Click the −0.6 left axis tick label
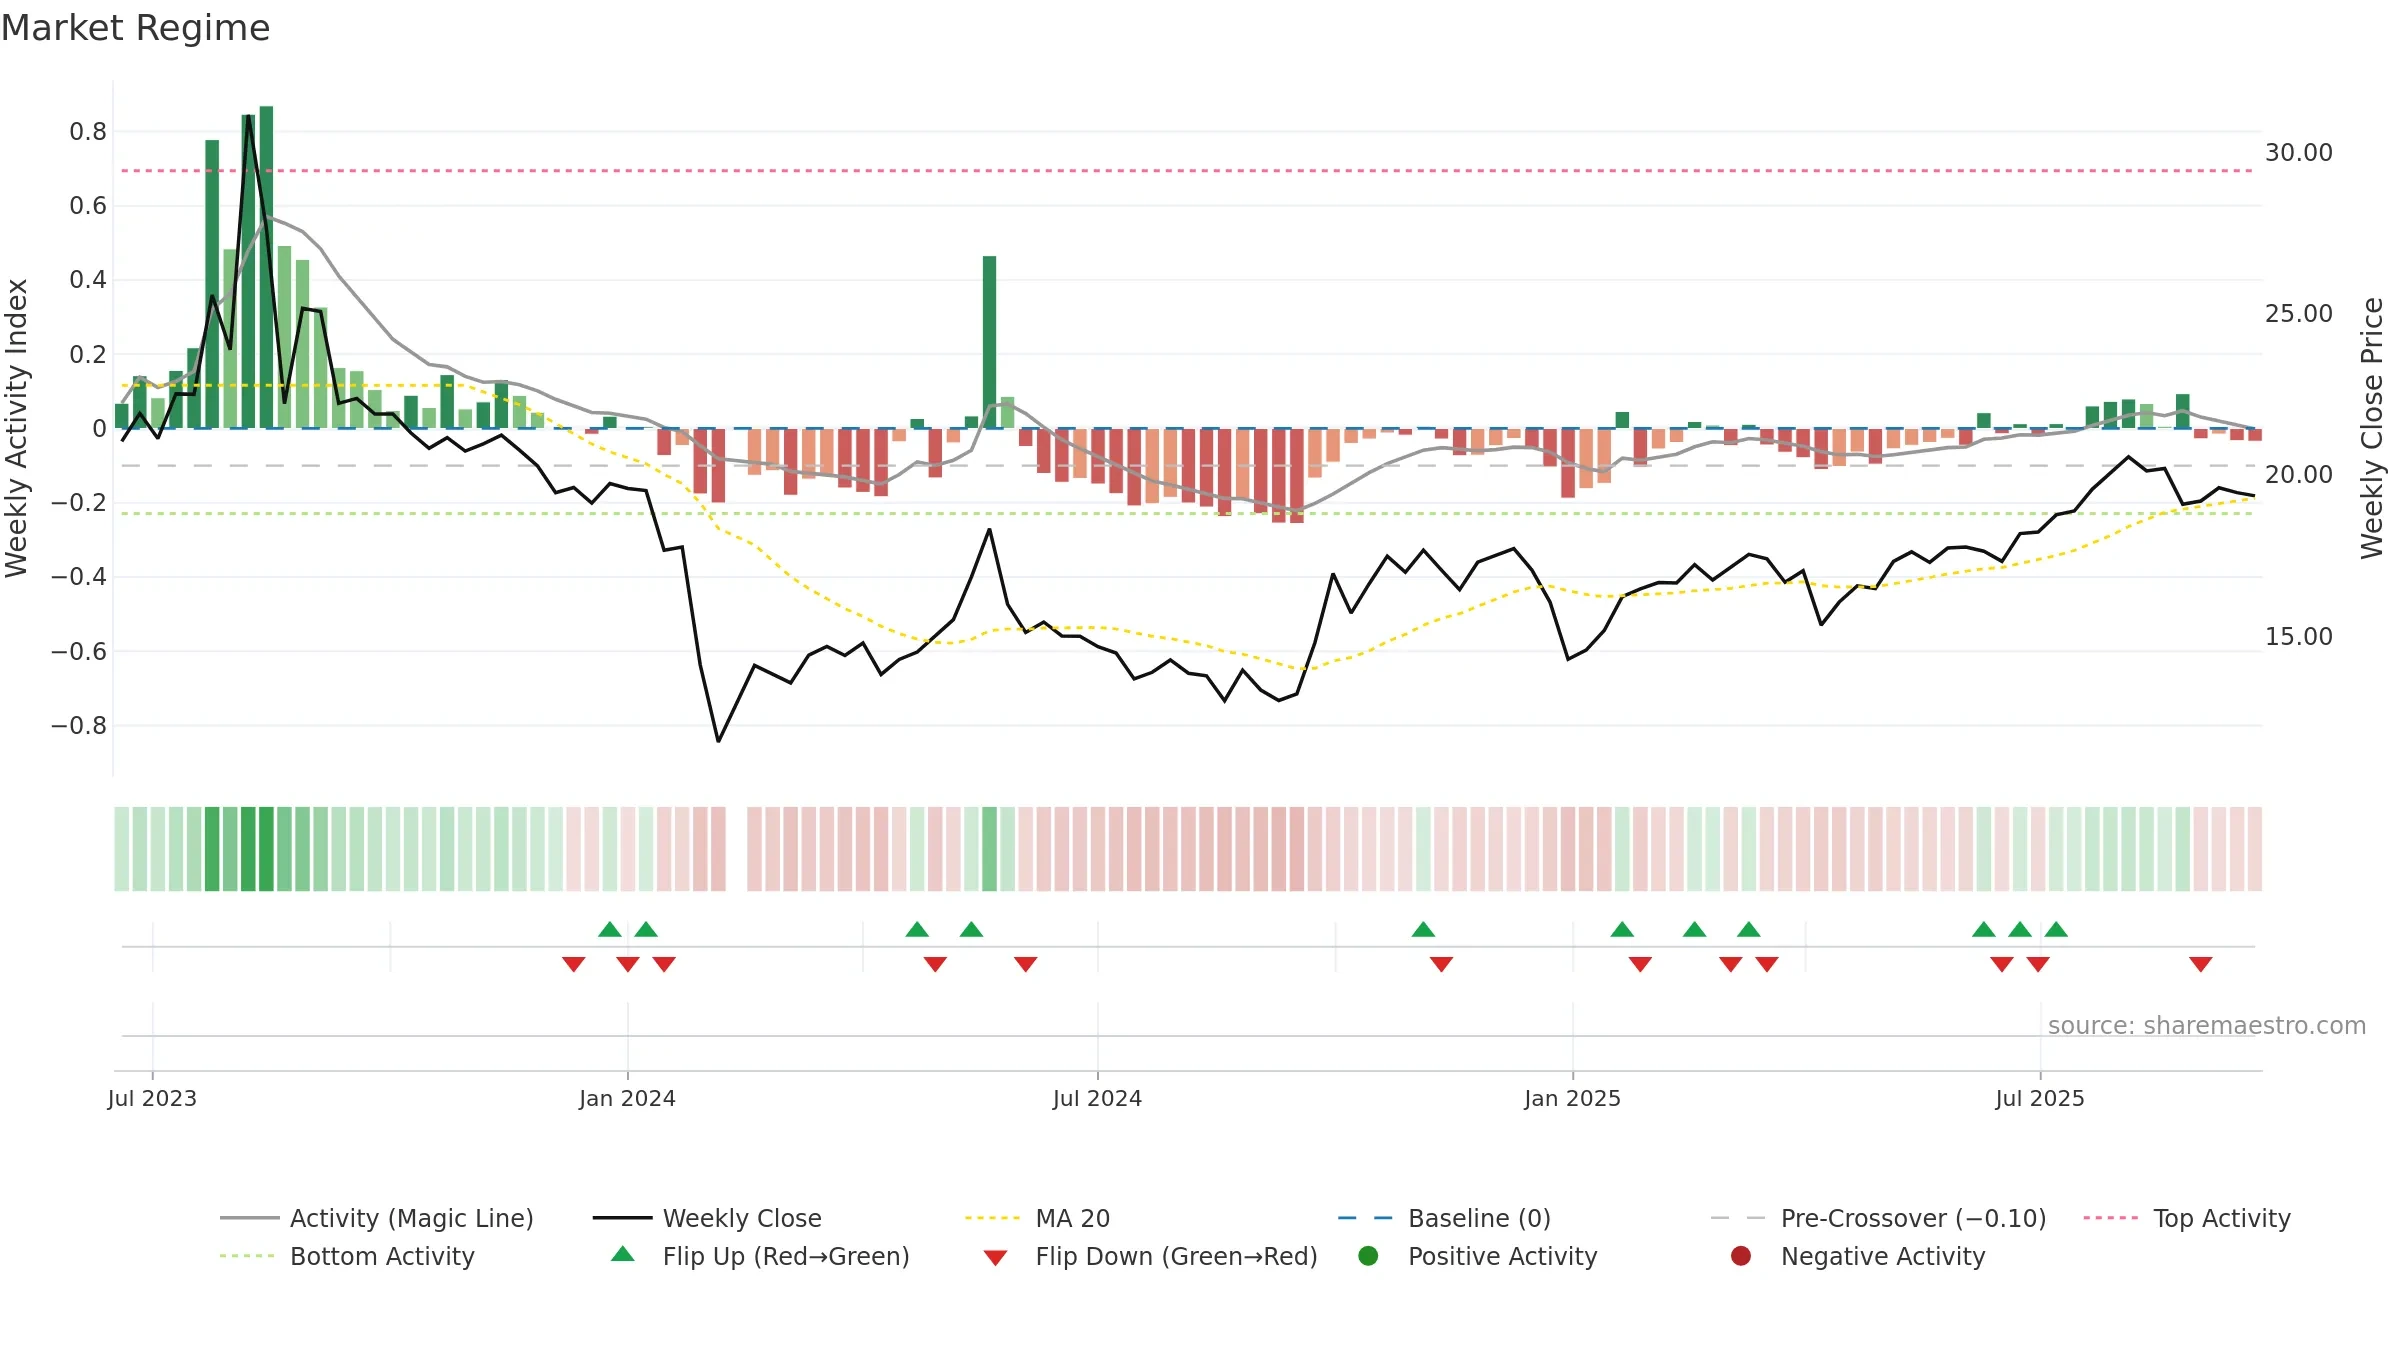The image size is (2400, 1350). pos(79,651)
